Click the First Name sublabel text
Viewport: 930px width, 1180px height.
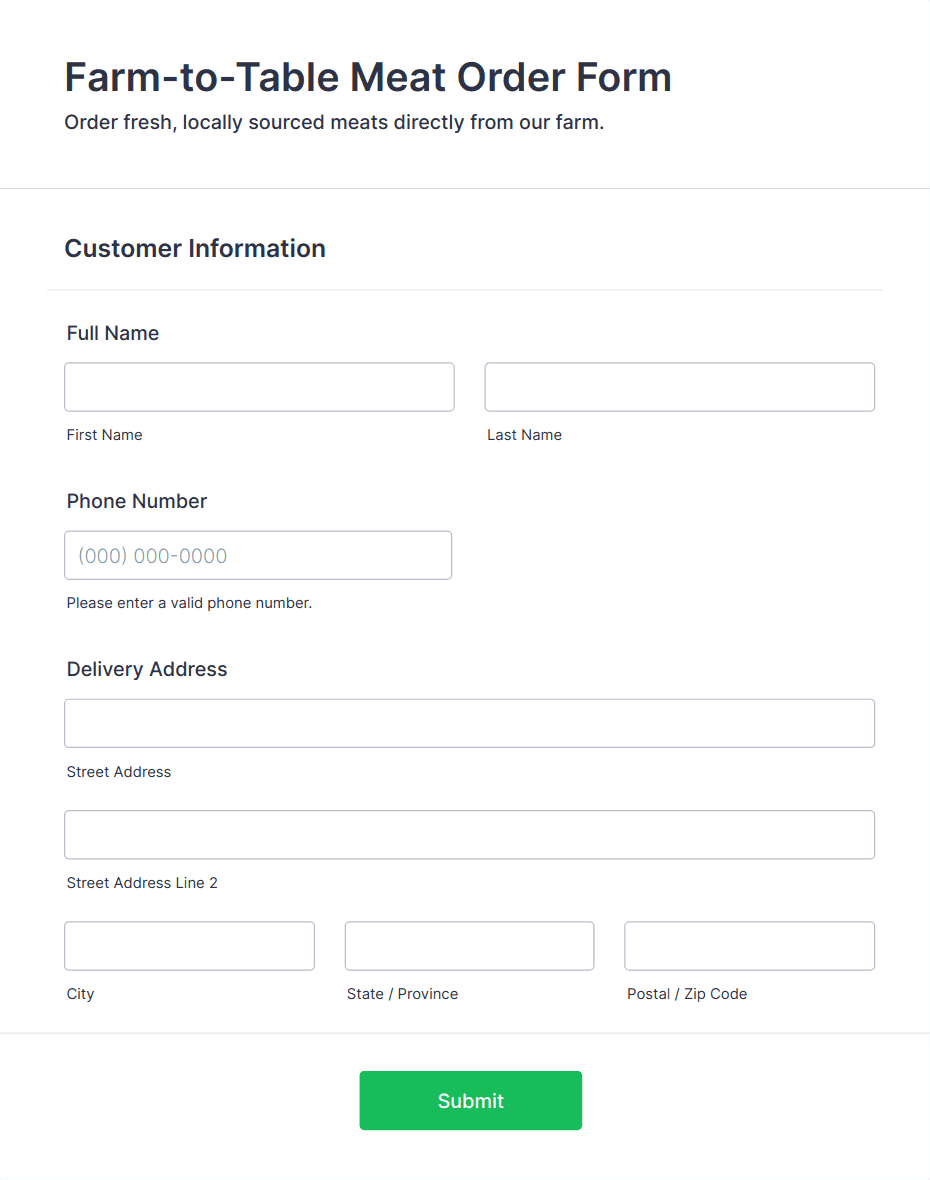104,435
